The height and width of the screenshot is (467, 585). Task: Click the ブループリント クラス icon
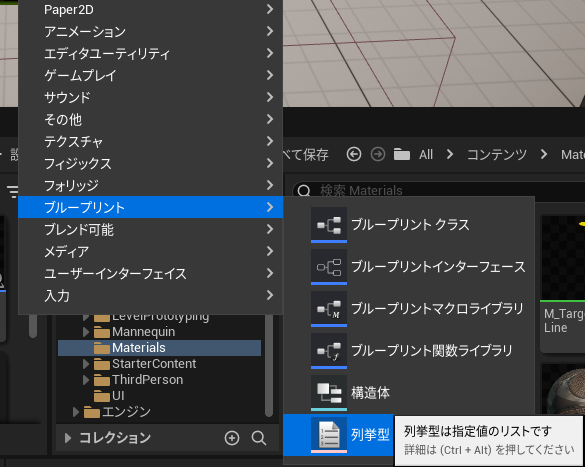click(329, 225)
